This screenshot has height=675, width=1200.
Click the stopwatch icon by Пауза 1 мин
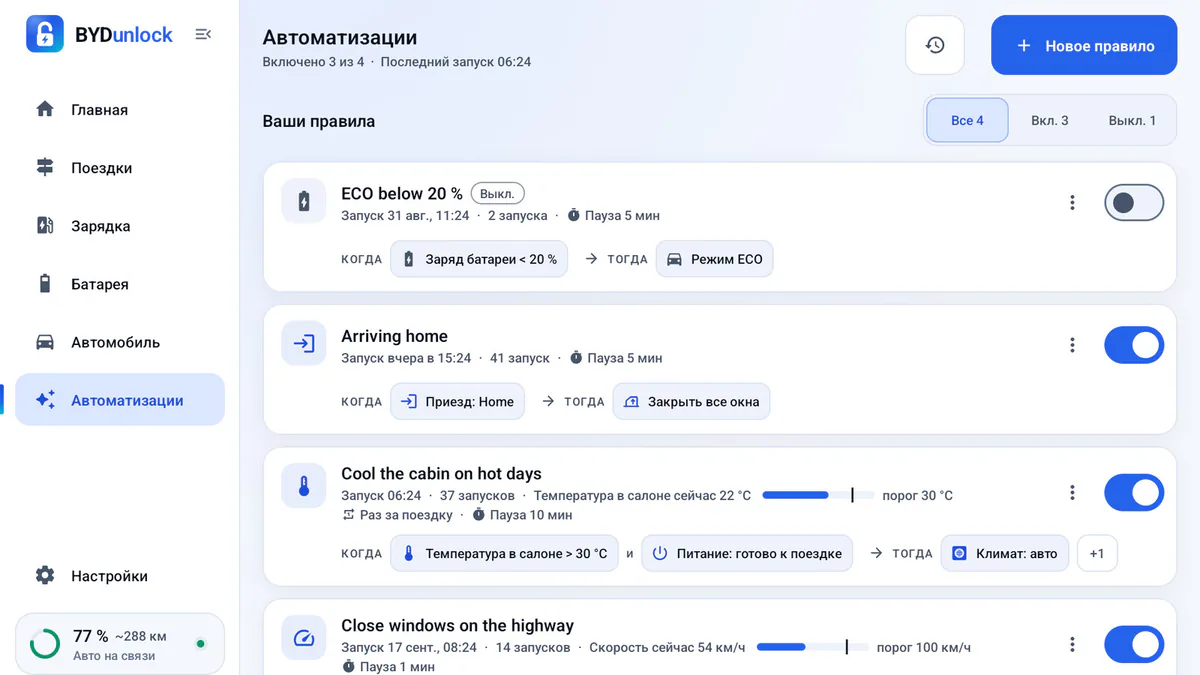click(x=348, y=666)
